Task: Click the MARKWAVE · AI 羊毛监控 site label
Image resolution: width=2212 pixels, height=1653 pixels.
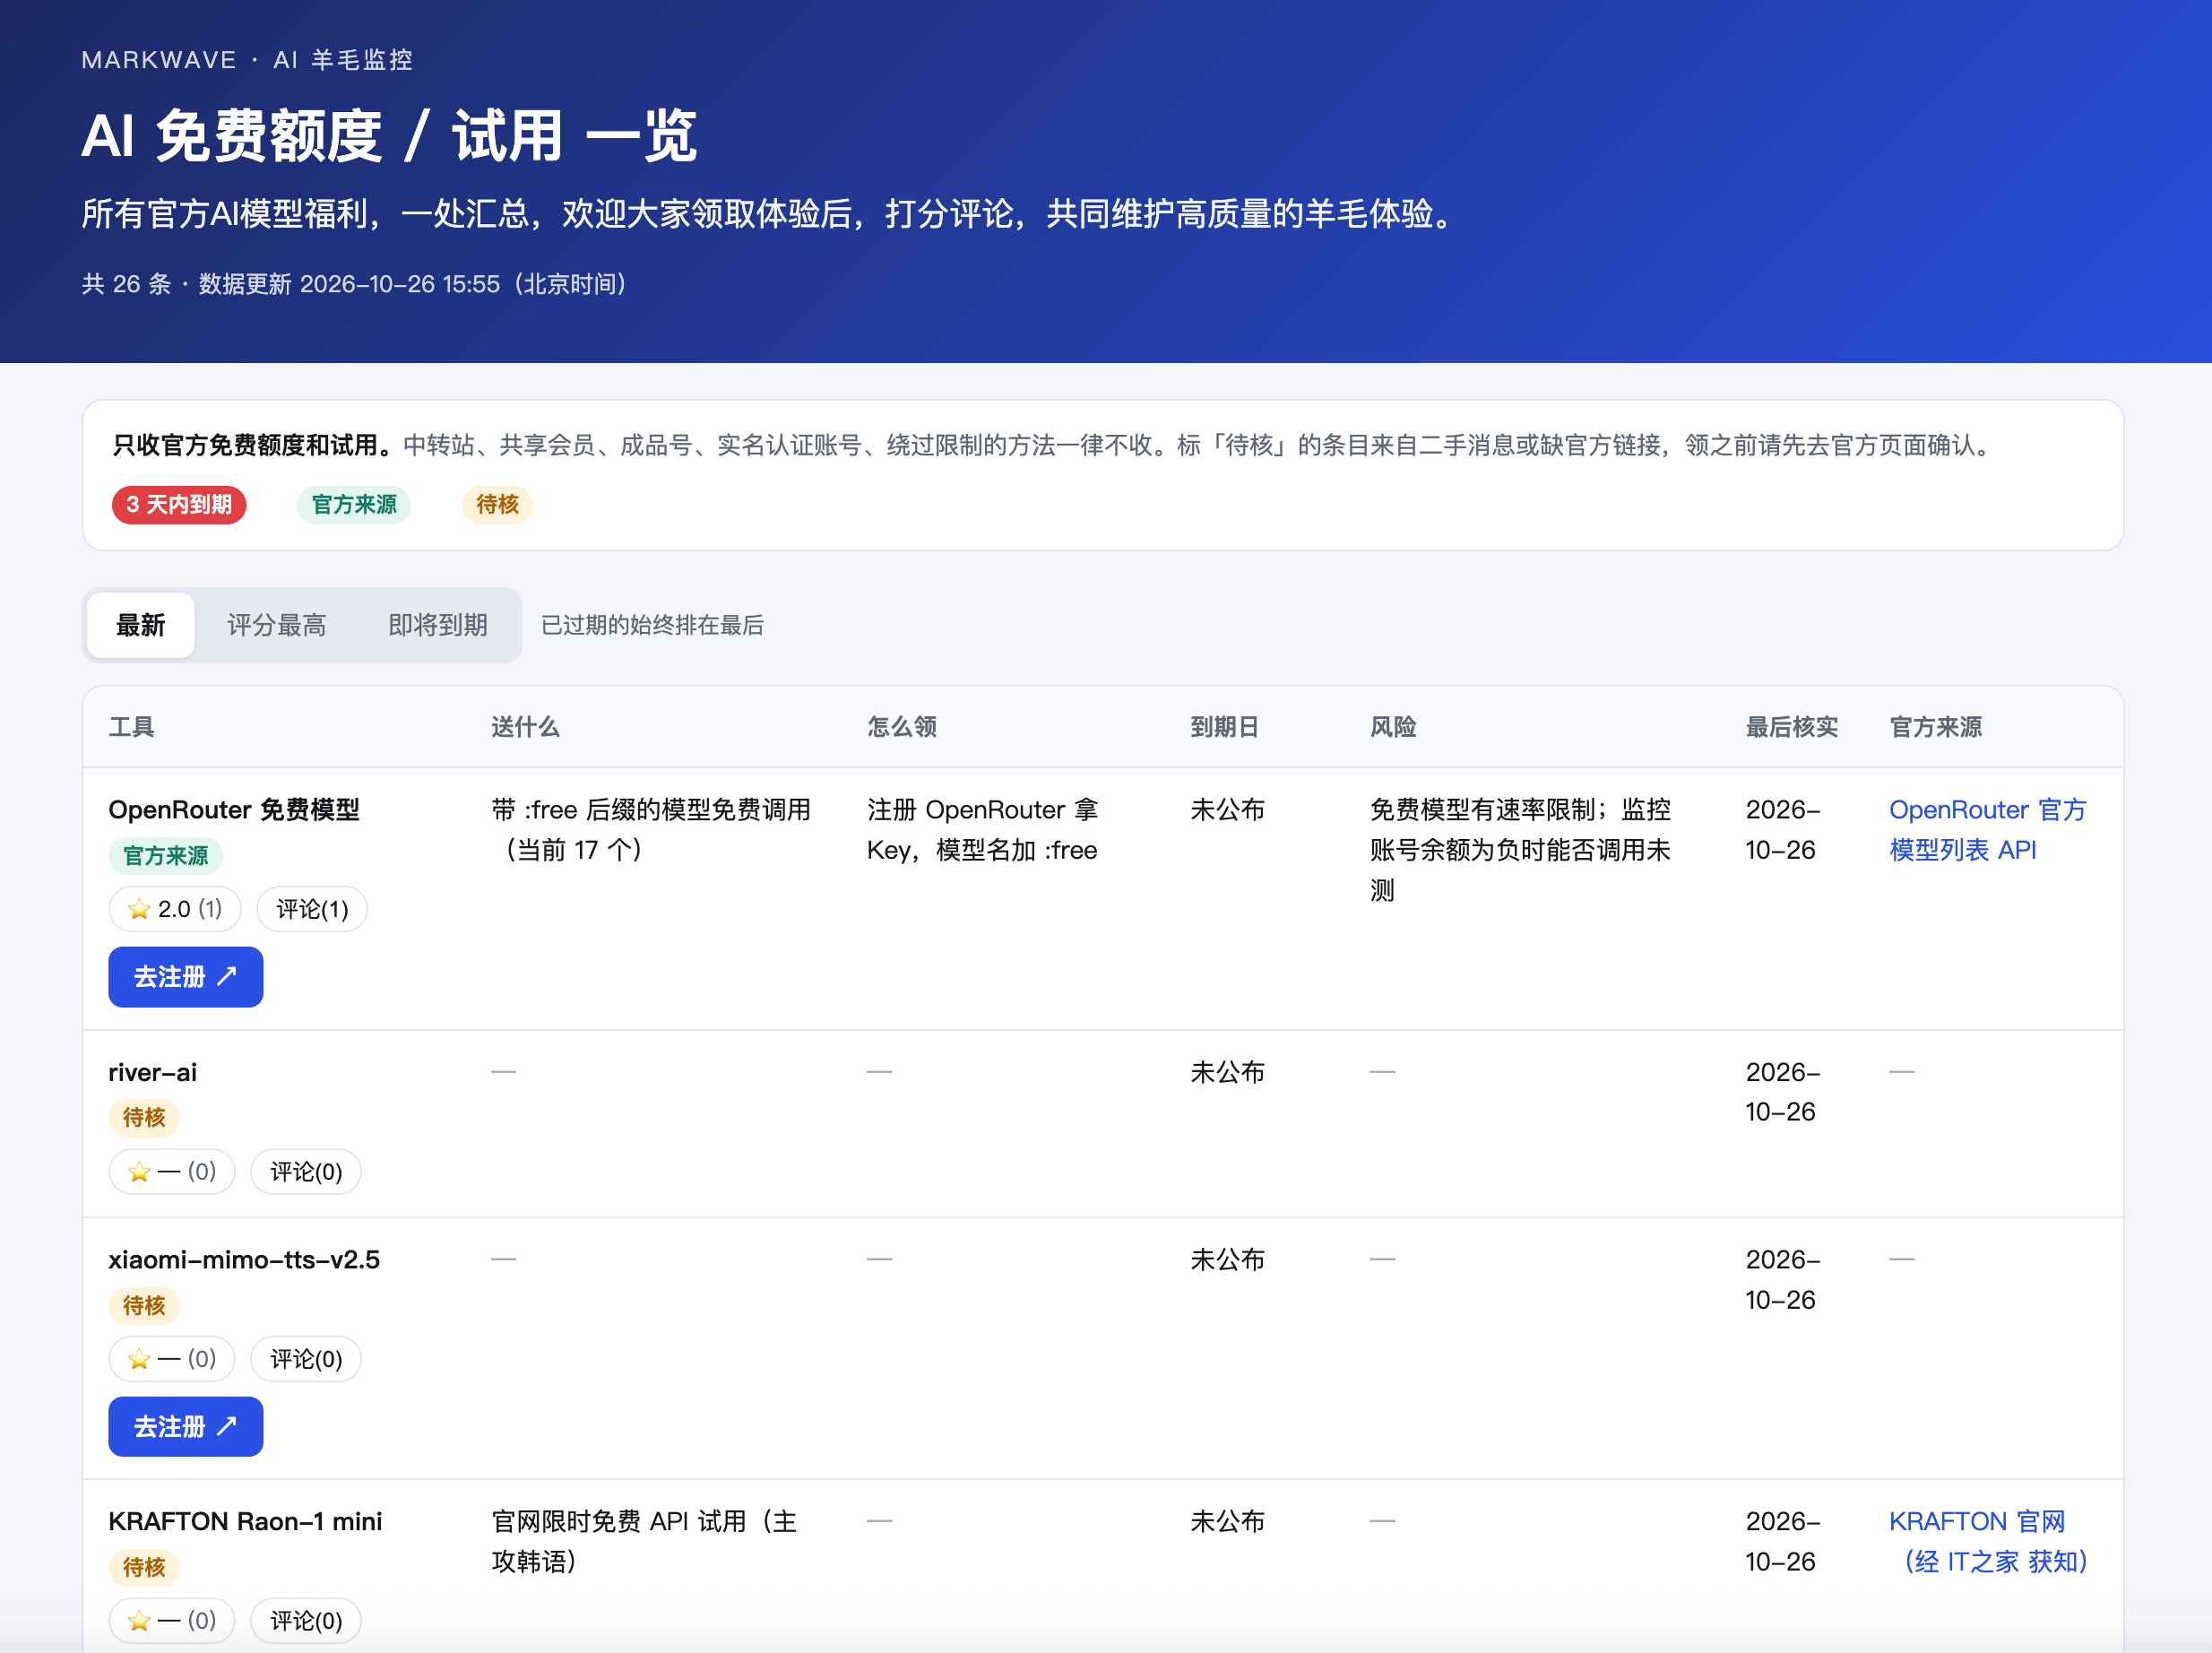Action: click(247, 60)
